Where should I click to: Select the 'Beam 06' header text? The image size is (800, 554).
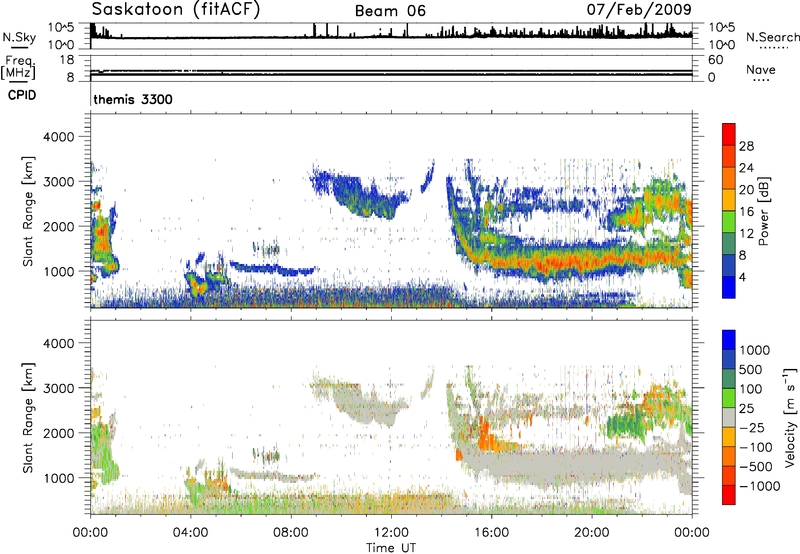pyautogui.click(x=390, y=11)
